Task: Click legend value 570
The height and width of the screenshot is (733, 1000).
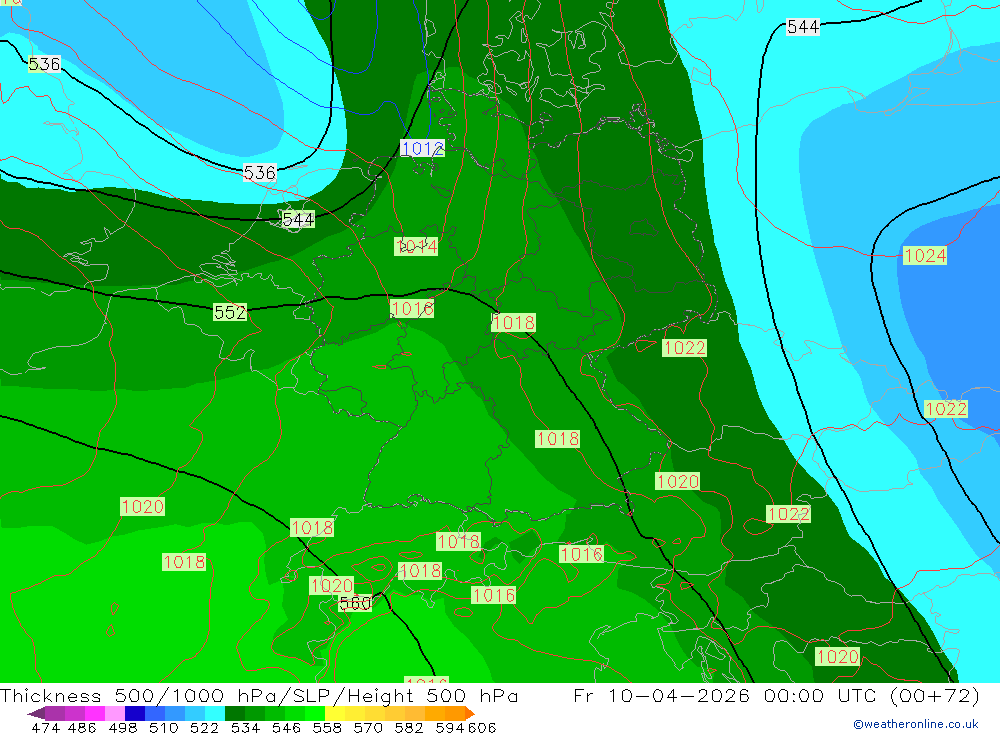Action: pos(367,727)
